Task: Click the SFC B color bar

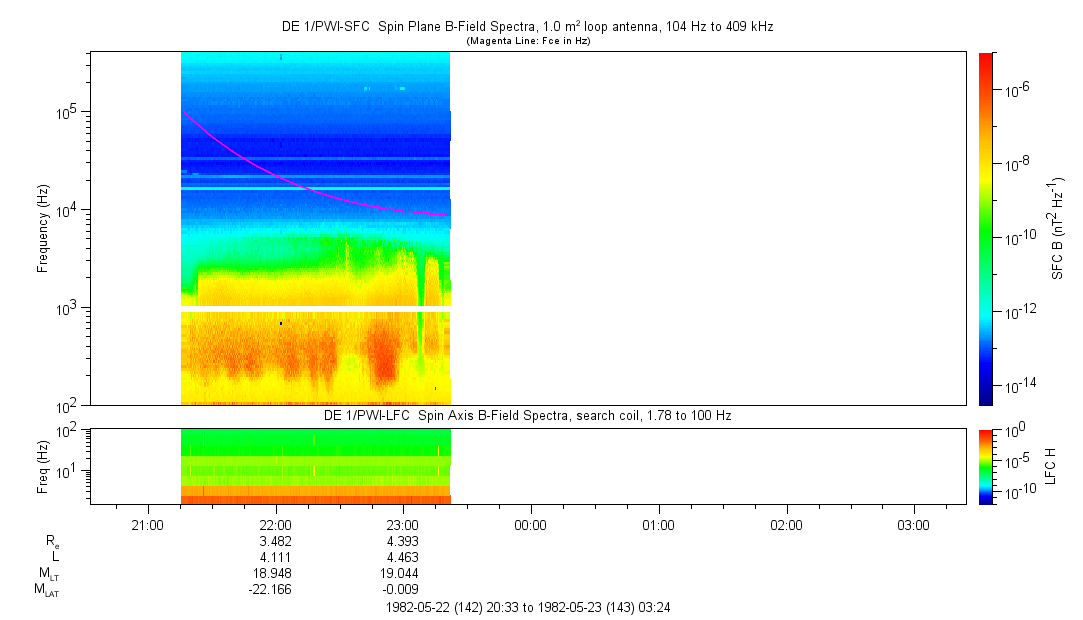Action: [985, 228]
